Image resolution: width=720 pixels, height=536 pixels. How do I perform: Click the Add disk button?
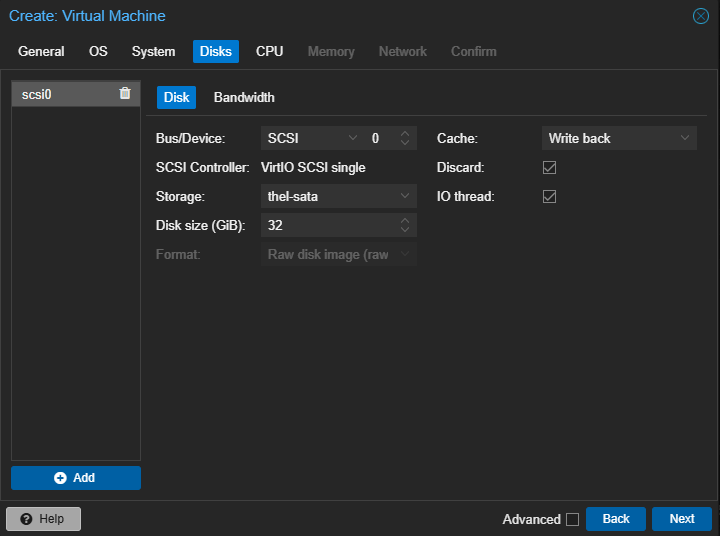(76, 478)
